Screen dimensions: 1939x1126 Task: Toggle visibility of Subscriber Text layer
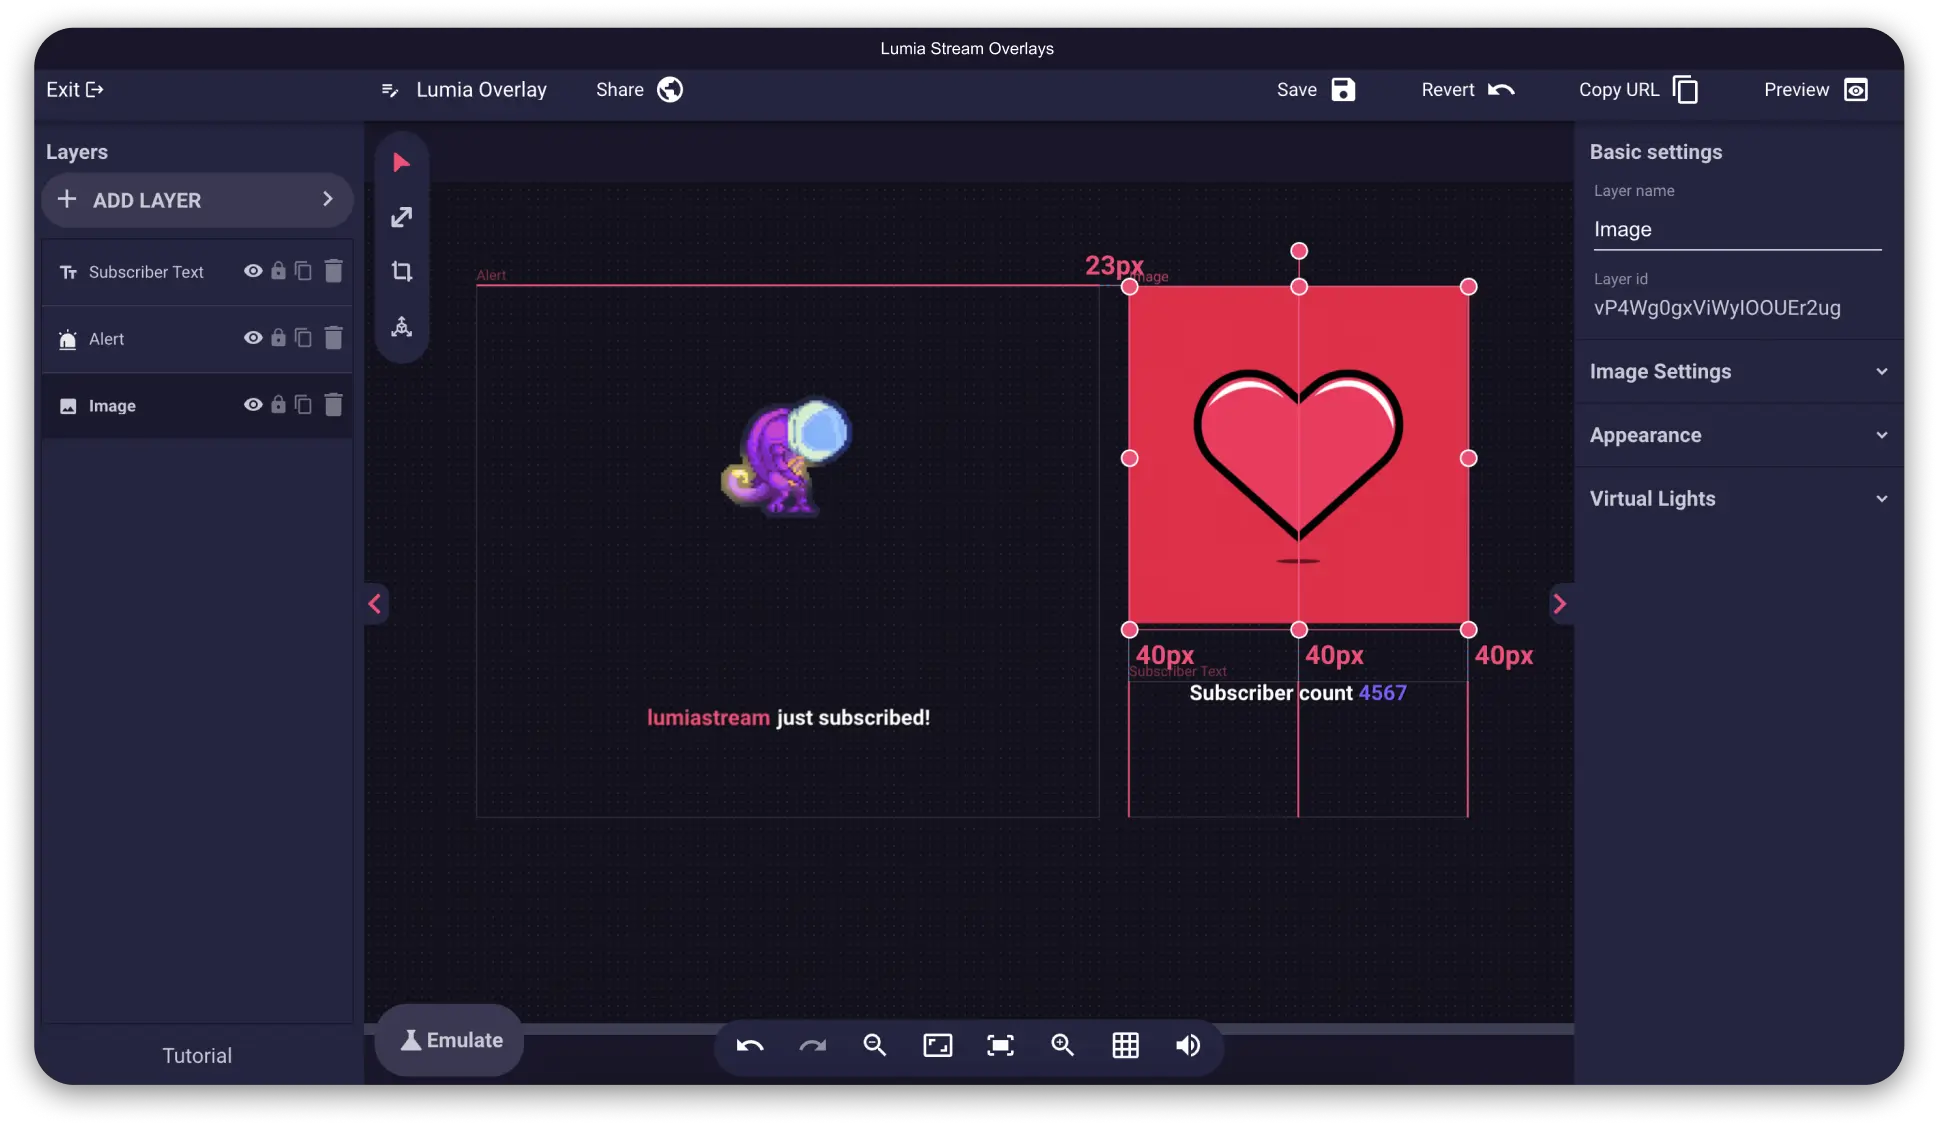[x=253, y=271]
